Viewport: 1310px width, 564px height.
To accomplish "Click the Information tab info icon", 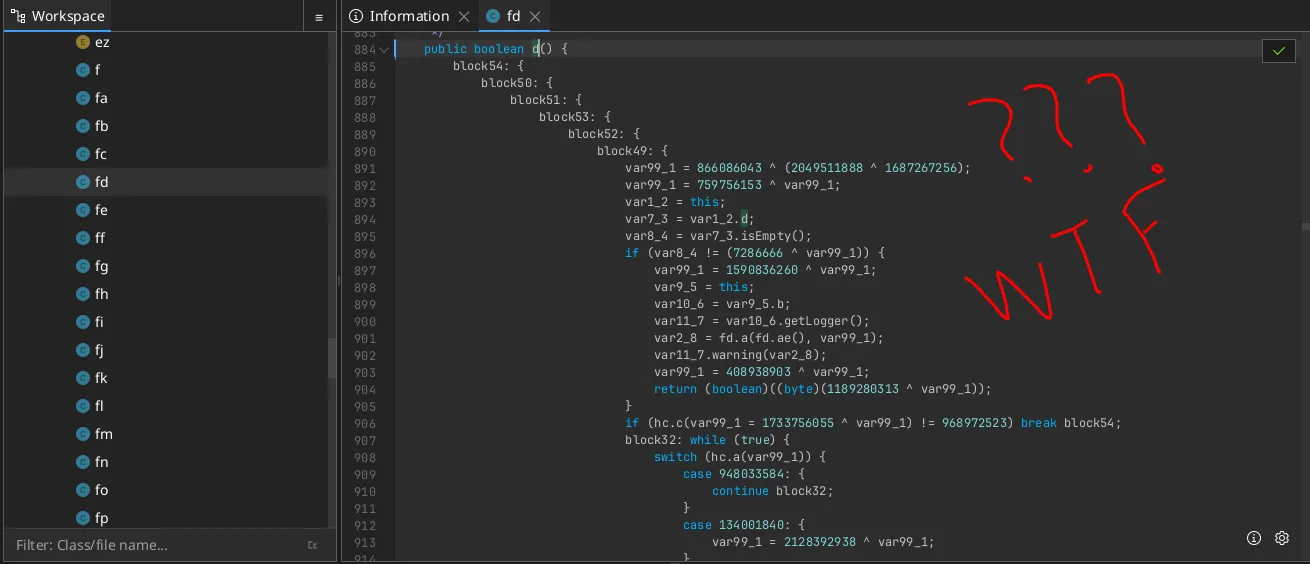I will pos(356,16).
